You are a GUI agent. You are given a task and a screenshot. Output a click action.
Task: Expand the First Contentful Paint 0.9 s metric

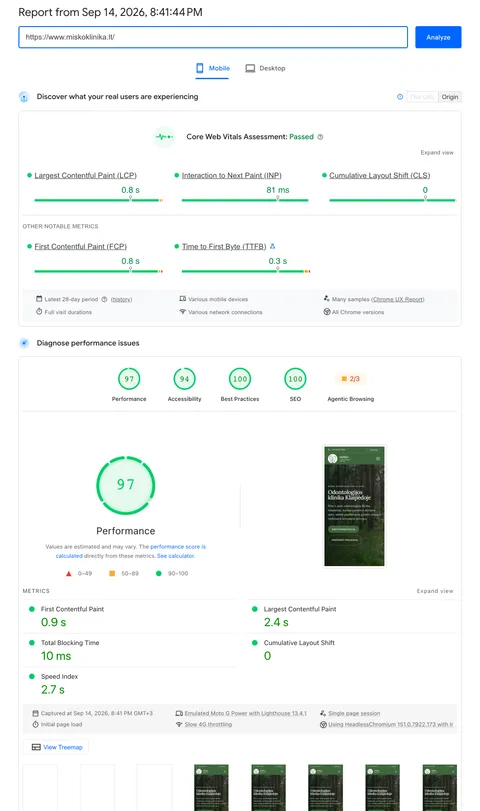(x=129, y=617)
